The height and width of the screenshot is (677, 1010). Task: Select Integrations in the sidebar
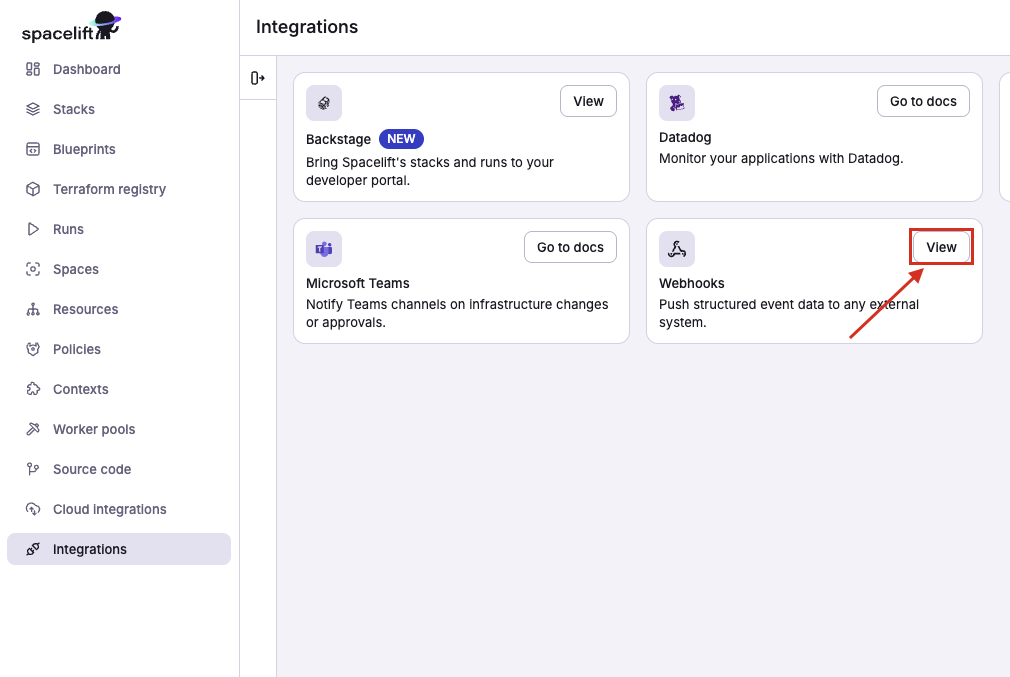click(89, 549)
